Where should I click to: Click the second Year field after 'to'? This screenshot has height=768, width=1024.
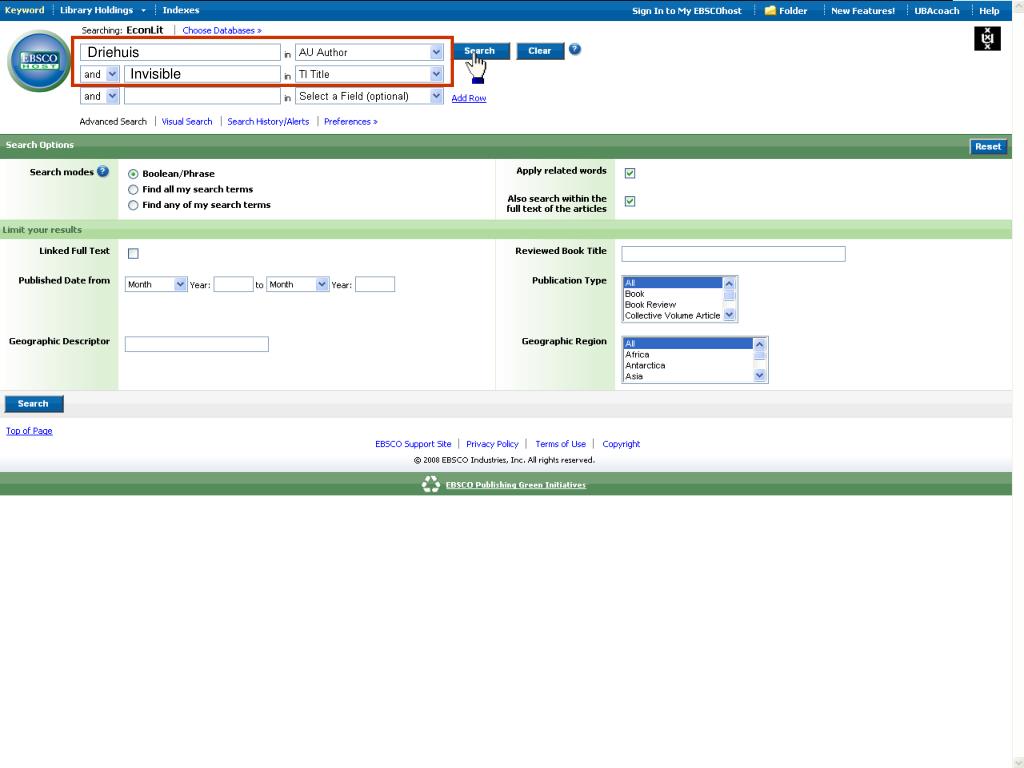click(x=375, y=284)
